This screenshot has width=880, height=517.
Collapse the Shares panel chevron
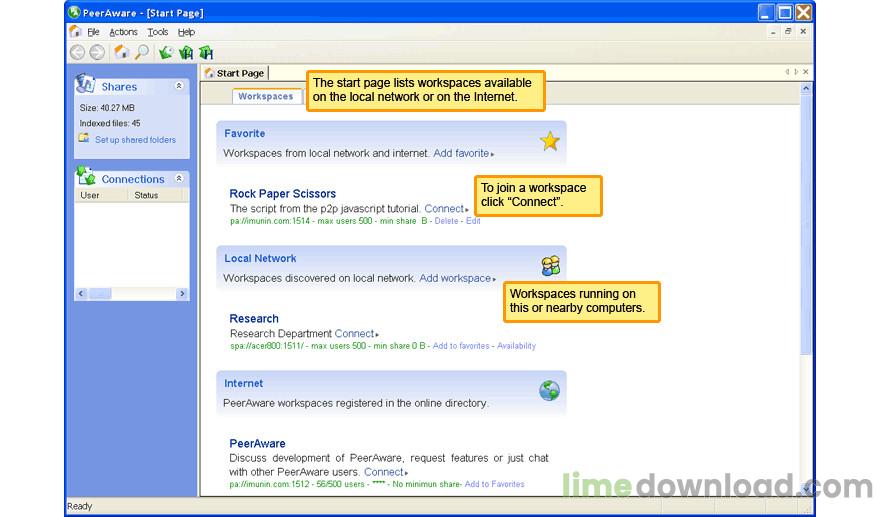coord(179,86)
